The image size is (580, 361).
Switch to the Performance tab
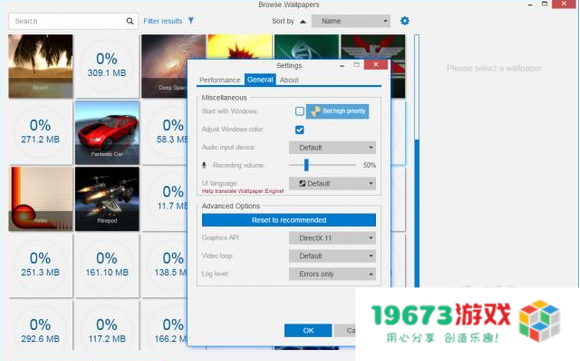click(220, 80)
